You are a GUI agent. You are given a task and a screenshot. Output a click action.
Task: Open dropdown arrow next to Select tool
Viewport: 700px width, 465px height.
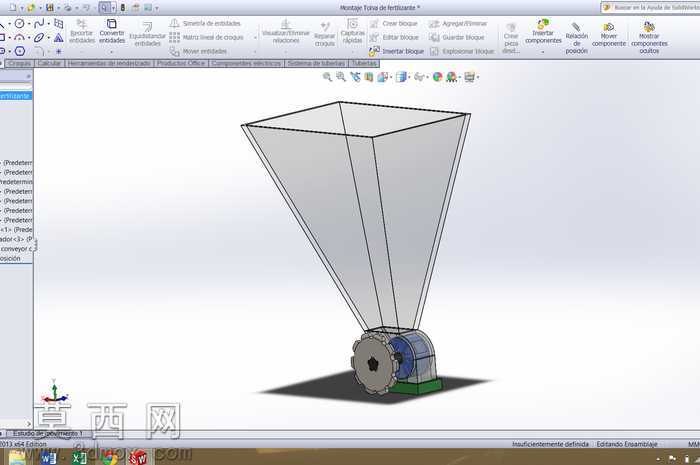(x=113, y=8)
